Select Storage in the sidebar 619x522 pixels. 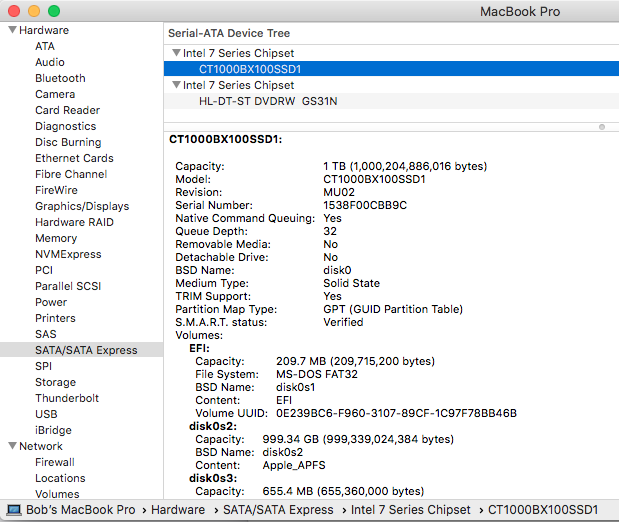point(55,382)
